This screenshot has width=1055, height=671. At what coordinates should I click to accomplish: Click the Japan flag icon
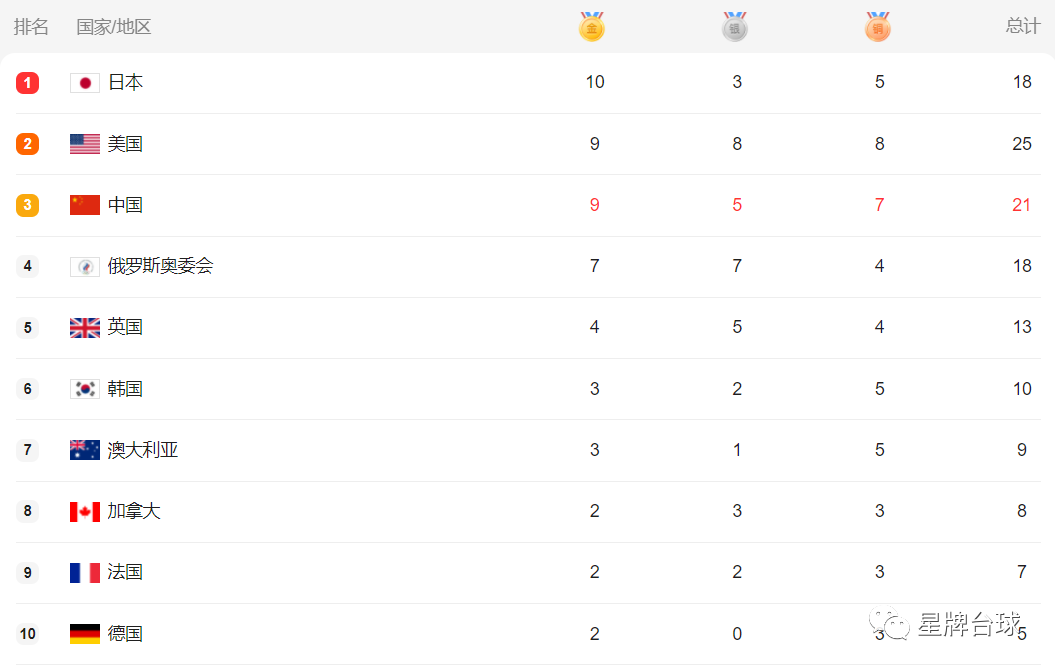[x=85, y=83]
